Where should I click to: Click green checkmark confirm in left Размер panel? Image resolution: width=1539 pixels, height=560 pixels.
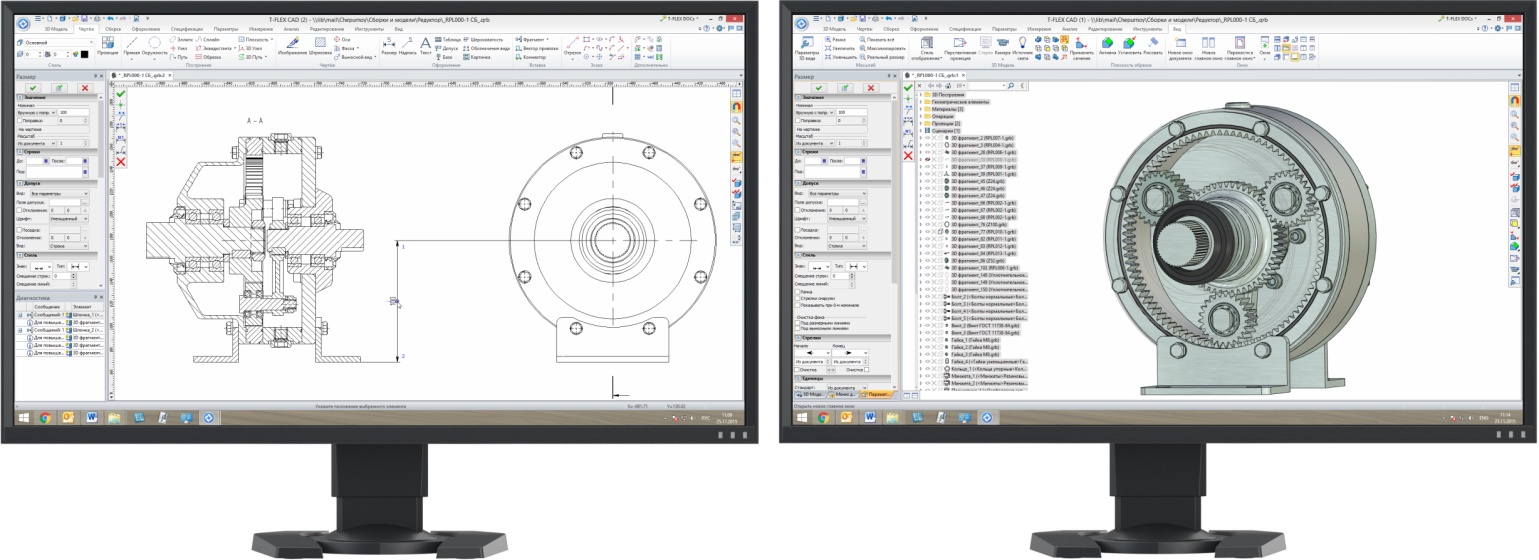[x=34, y=88]
